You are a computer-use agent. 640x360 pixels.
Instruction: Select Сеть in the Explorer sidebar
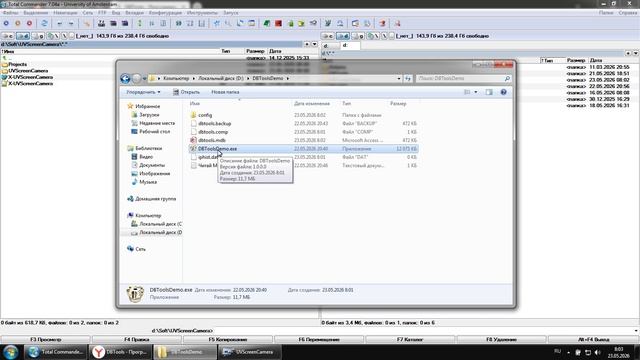click(x=140, y=249)
